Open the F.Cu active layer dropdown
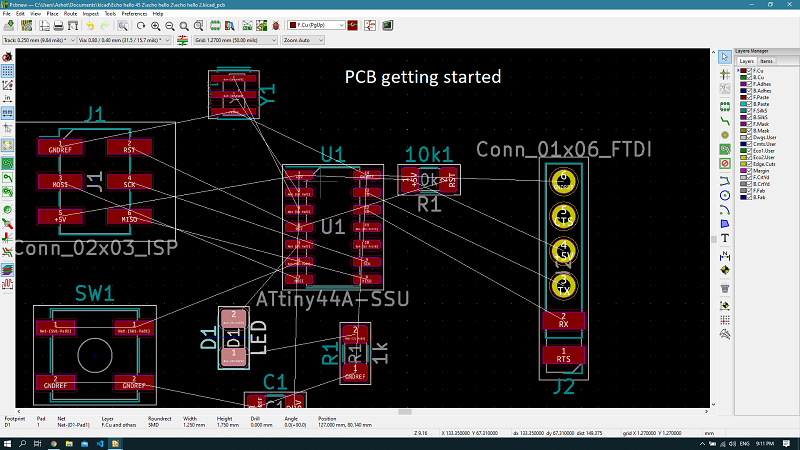Screen dimensions: 800x450 coord(316,25)
